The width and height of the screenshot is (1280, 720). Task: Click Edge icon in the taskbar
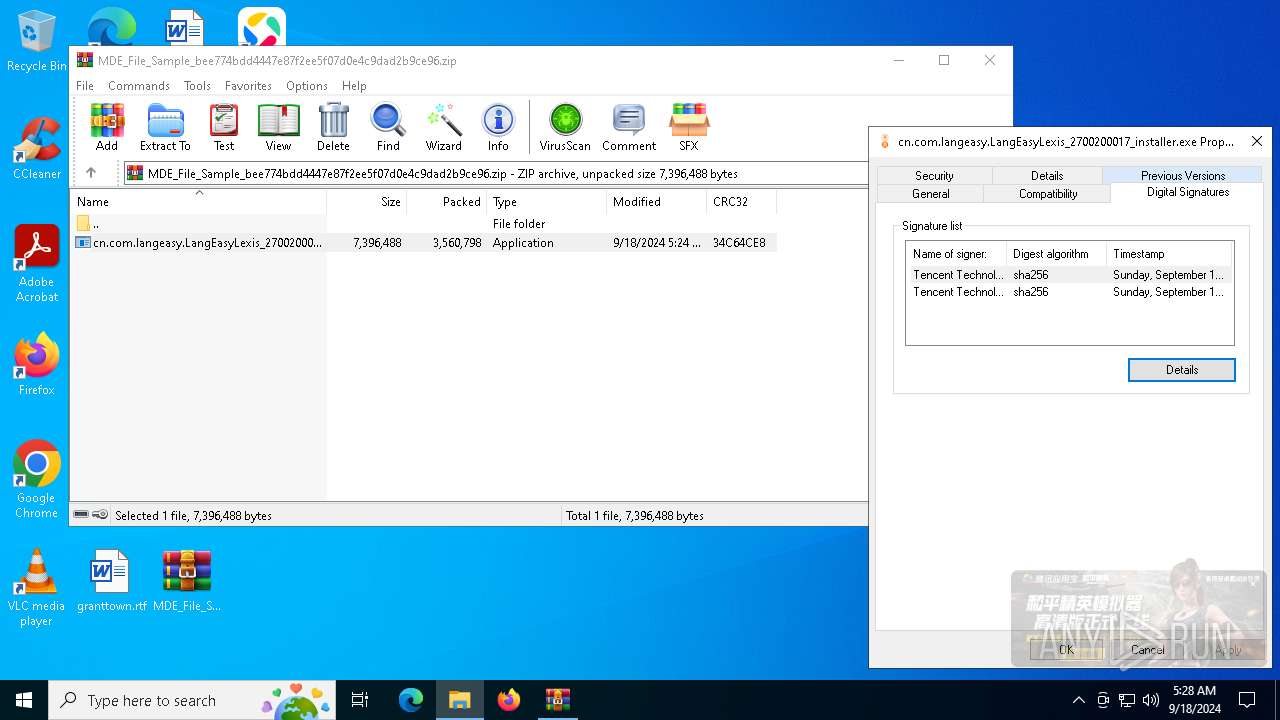tap(411, 700)
